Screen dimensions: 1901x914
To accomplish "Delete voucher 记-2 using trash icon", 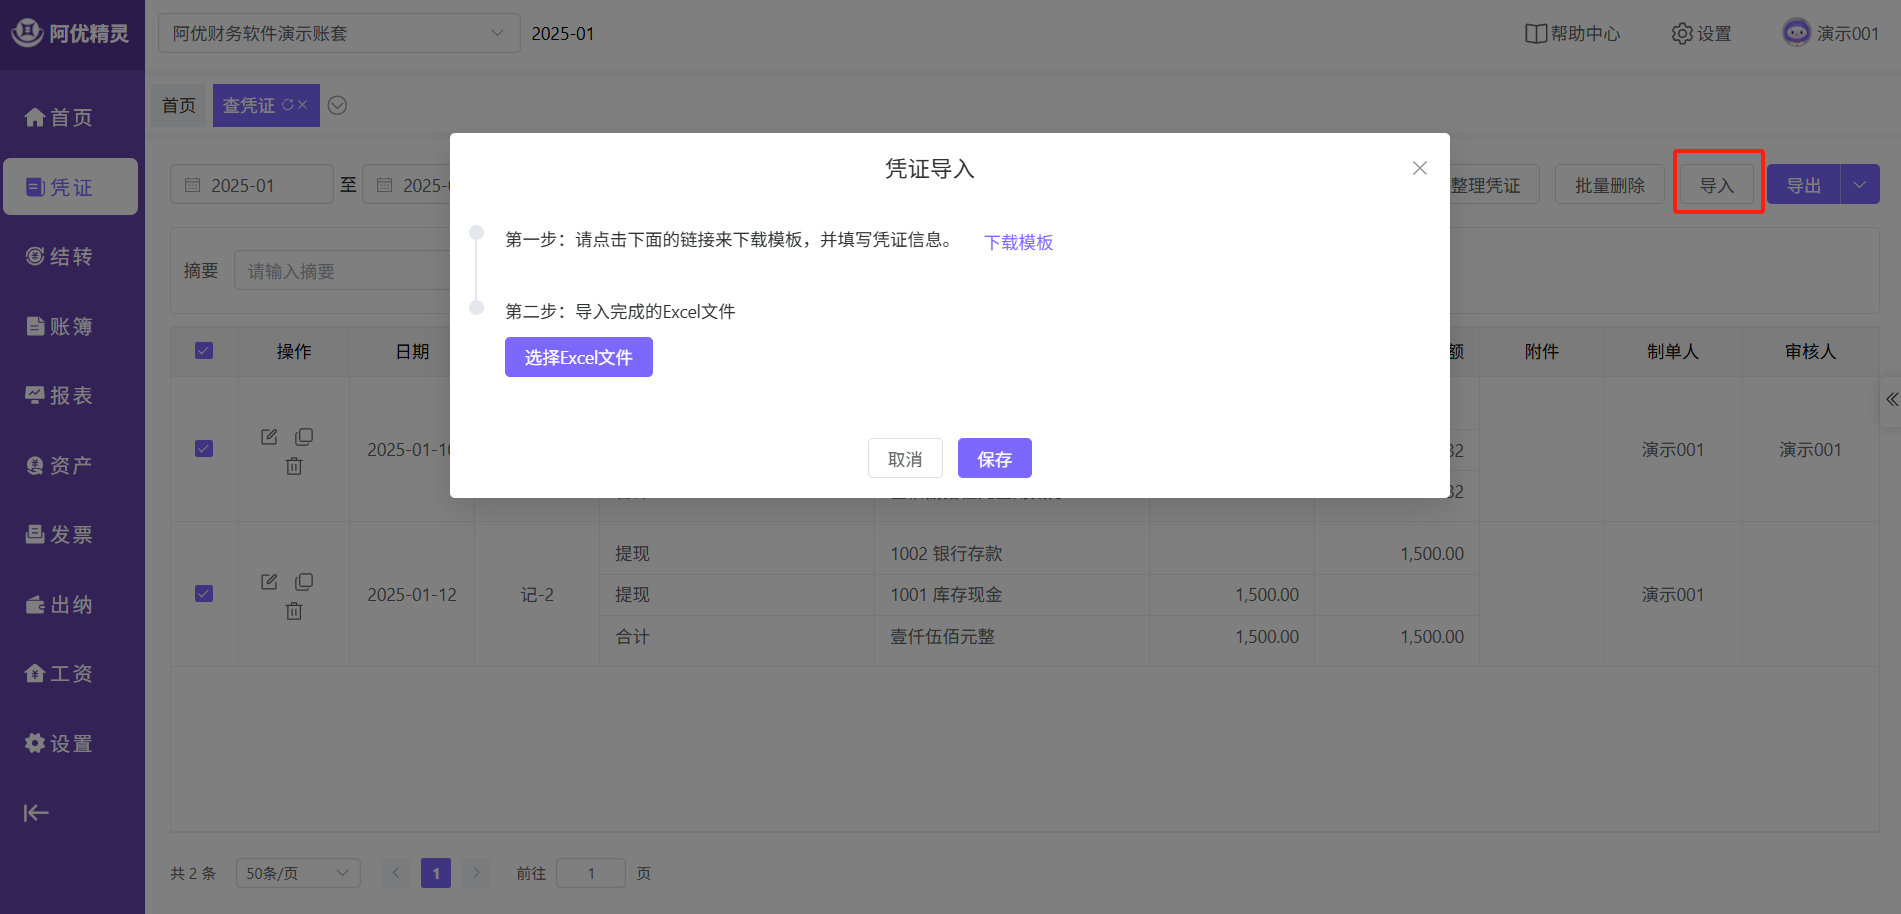I will coord(294,611).
